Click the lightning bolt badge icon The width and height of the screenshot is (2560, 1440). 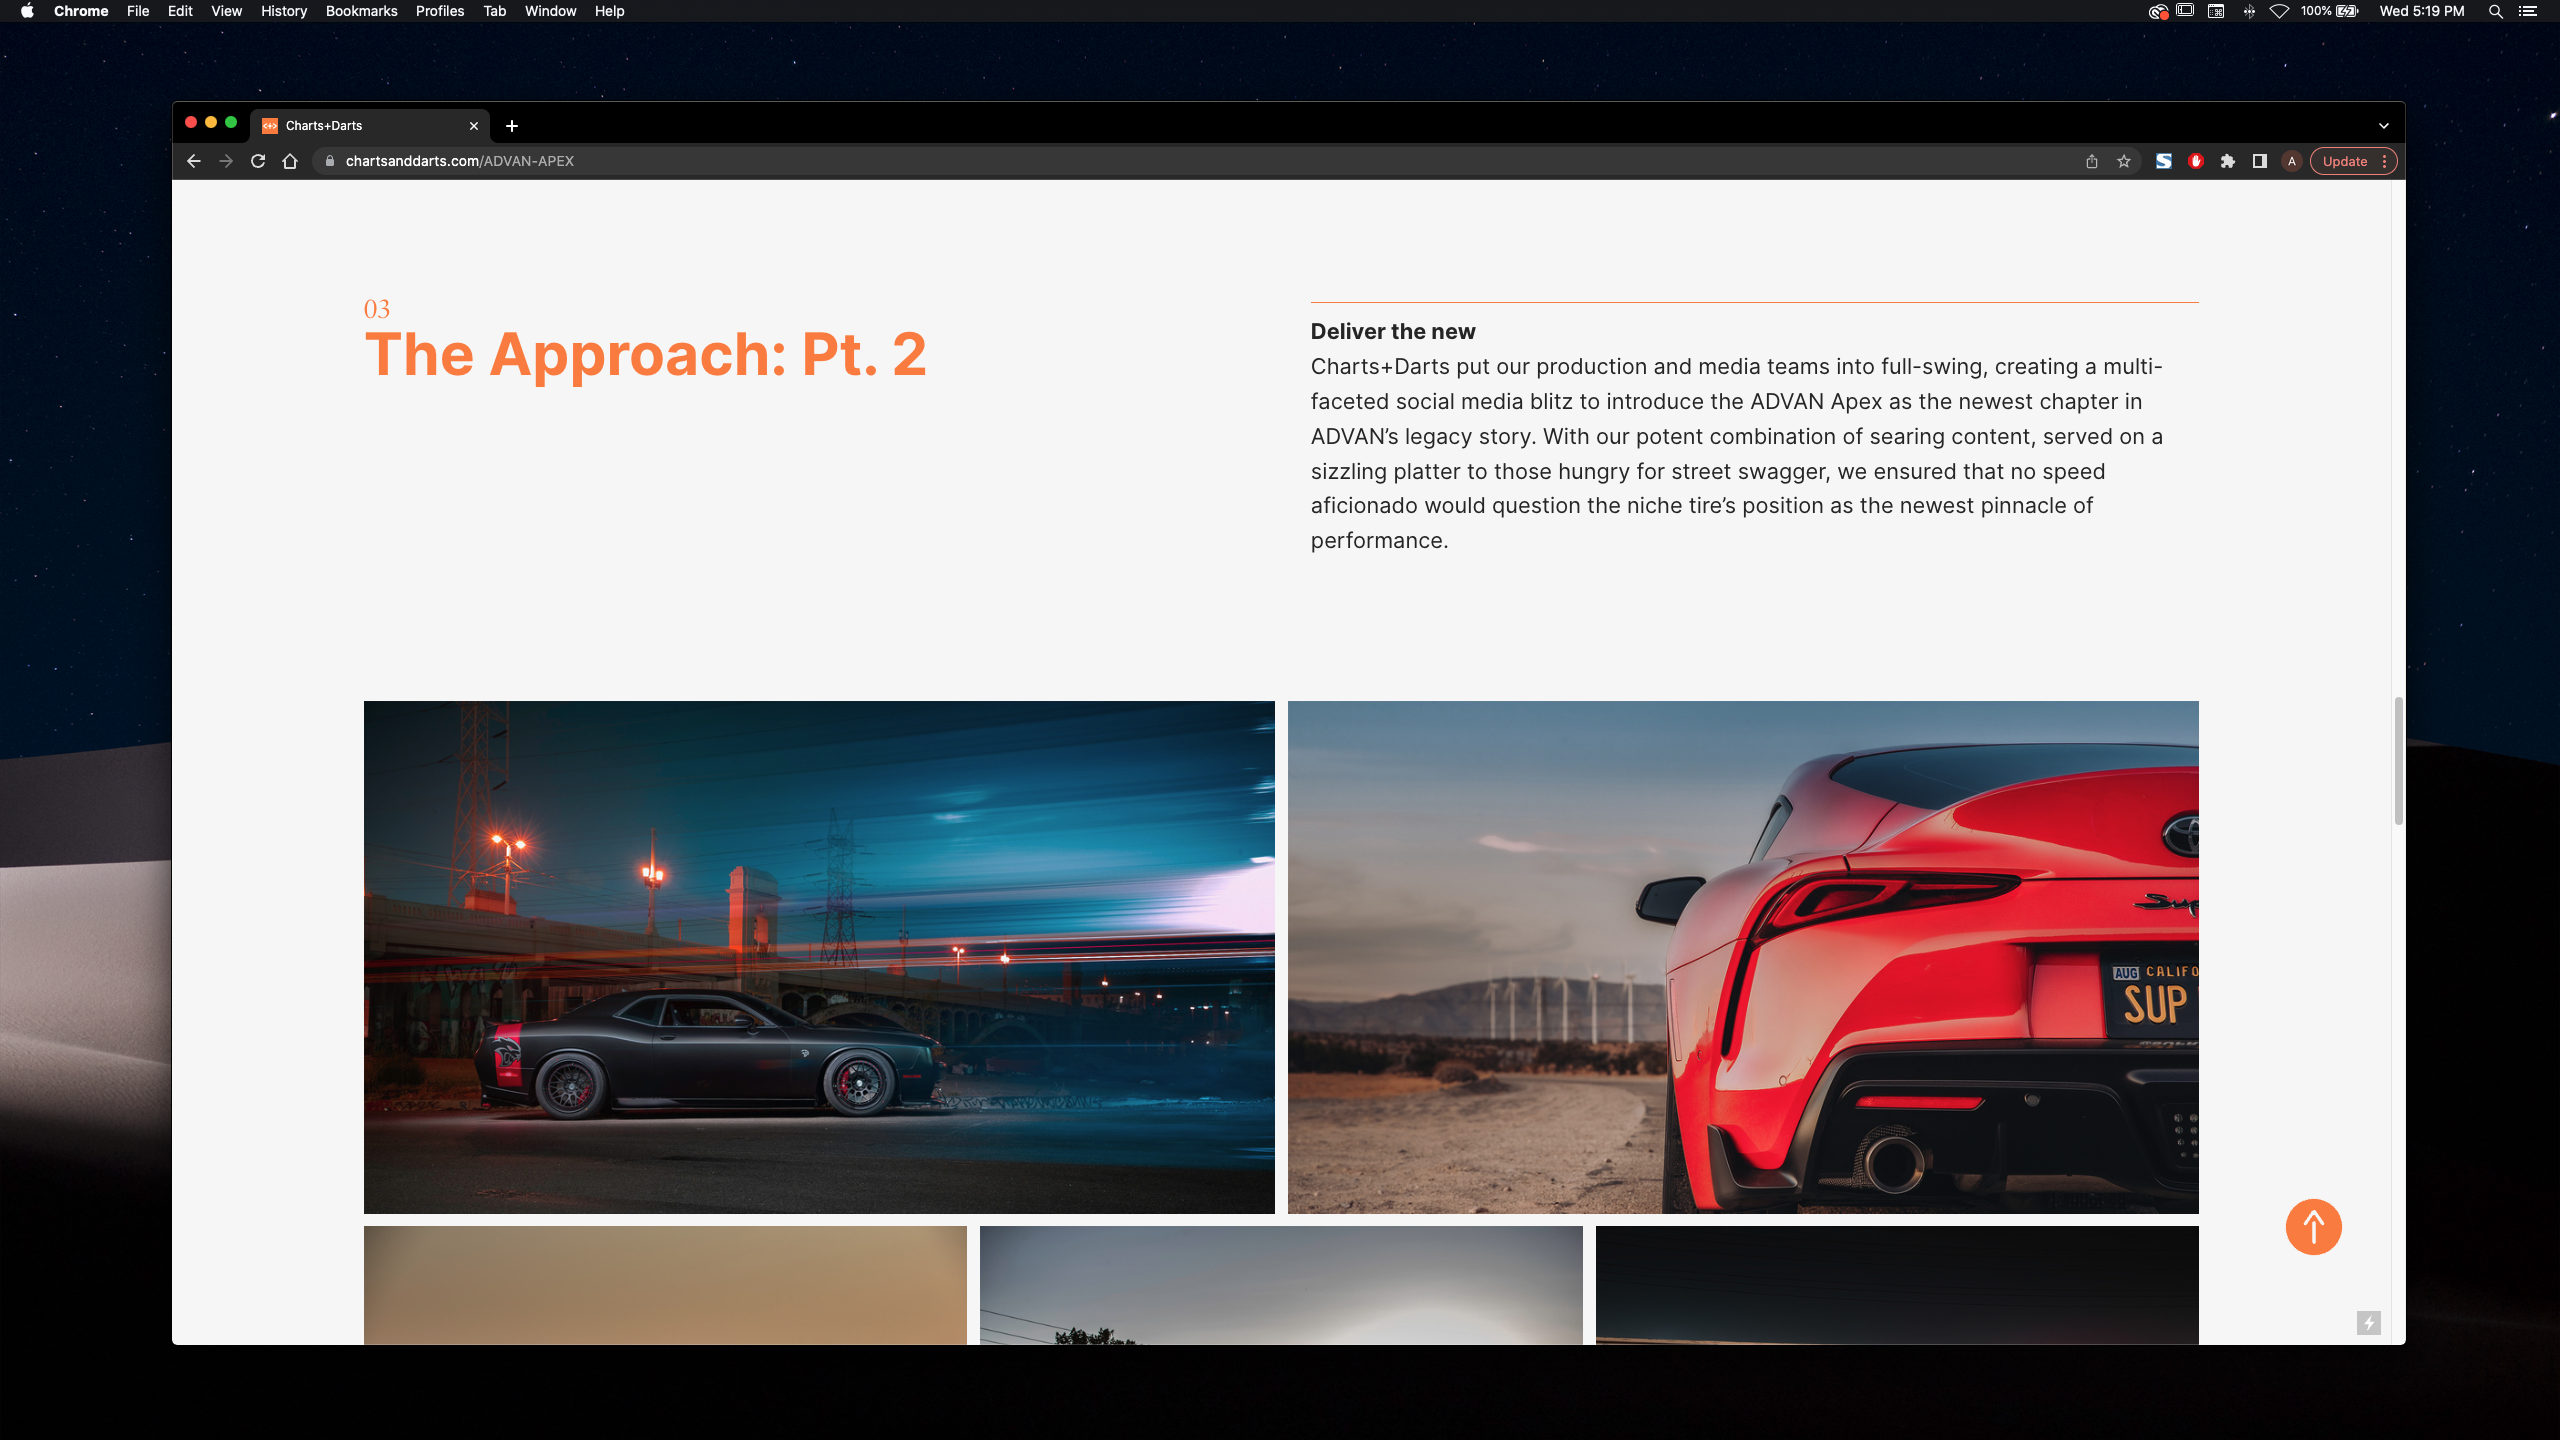(x=2368, y=1323)
